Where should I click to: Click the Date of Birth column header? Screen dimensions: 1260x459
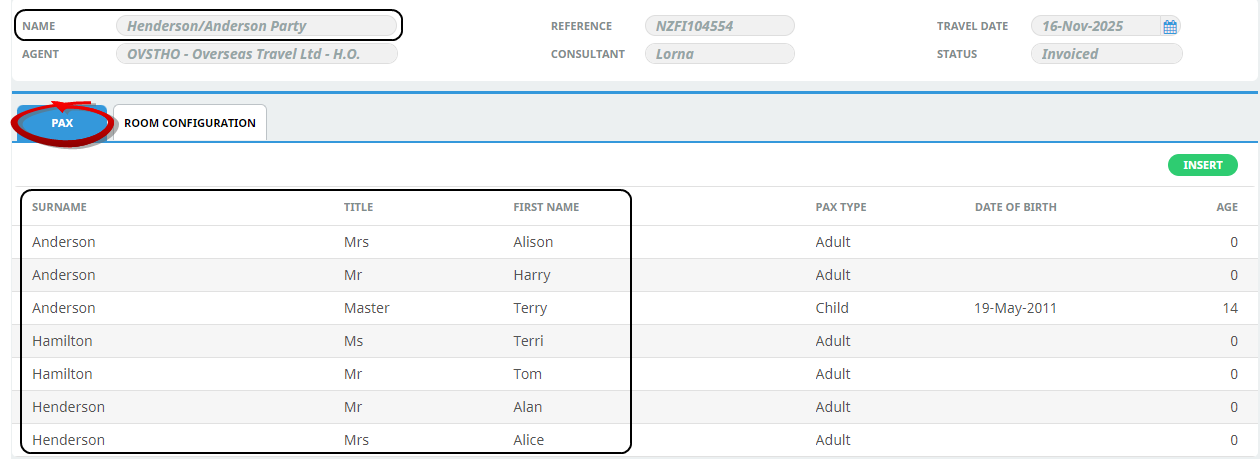[x=1015, y=207]
